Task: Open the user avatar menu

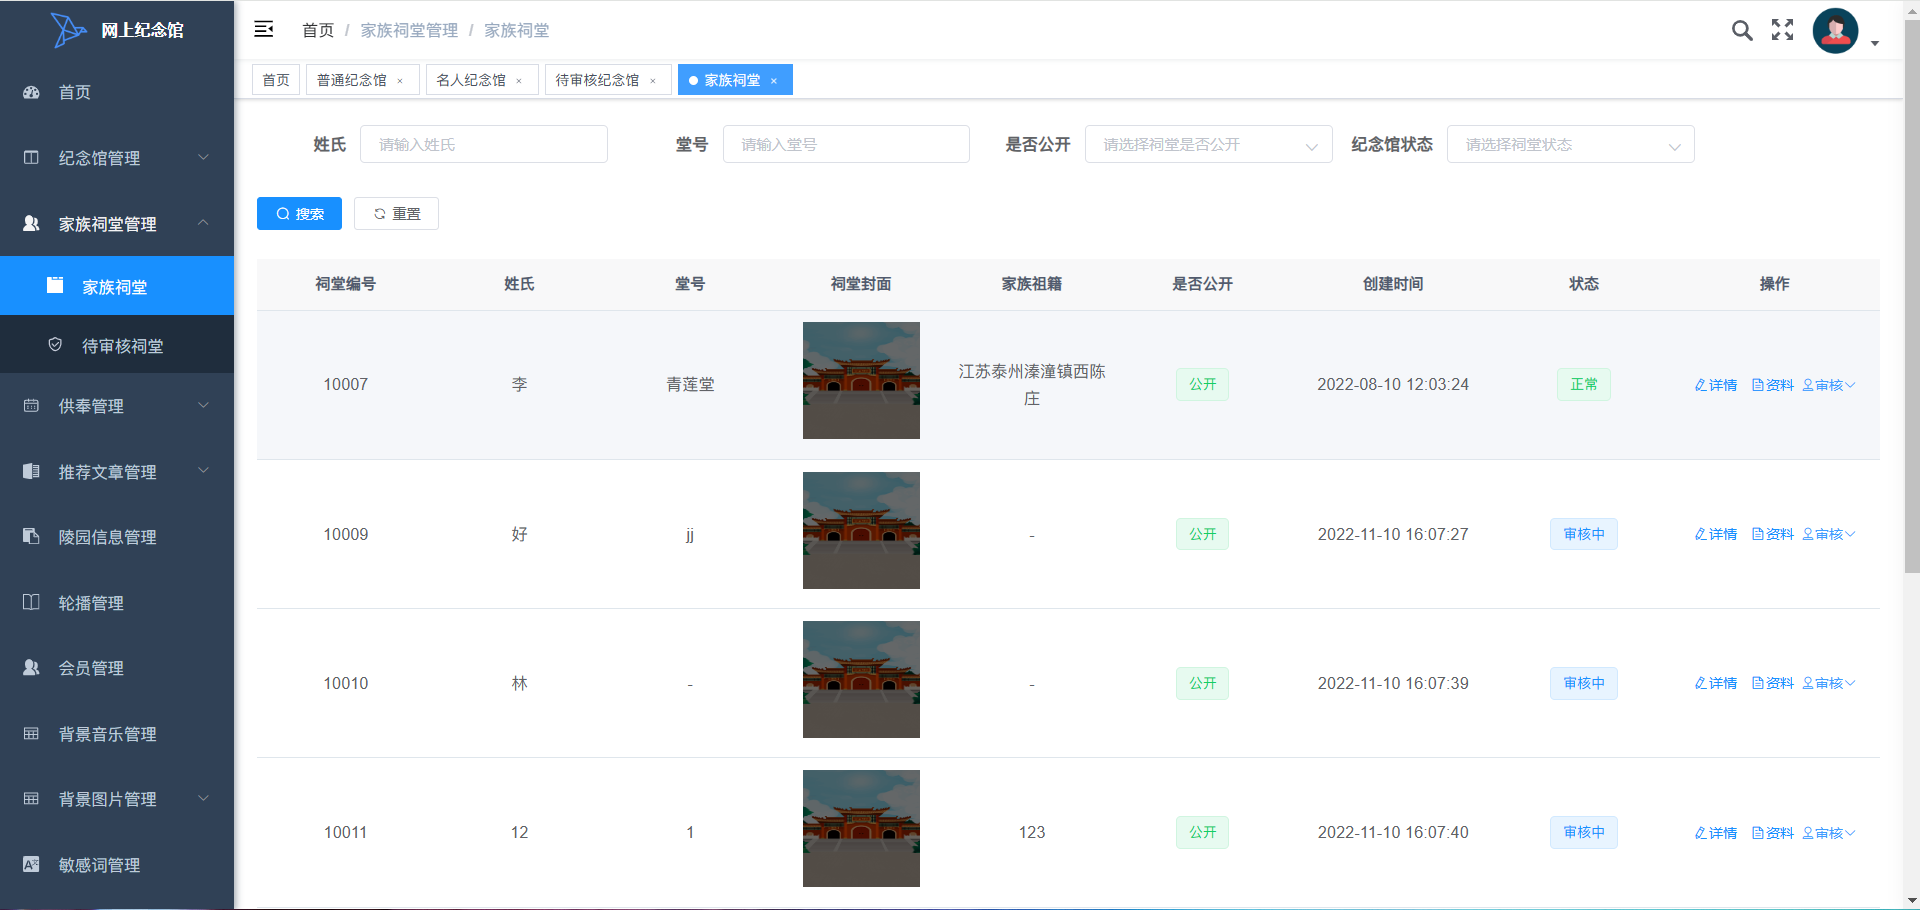Action: point(1835,31)
